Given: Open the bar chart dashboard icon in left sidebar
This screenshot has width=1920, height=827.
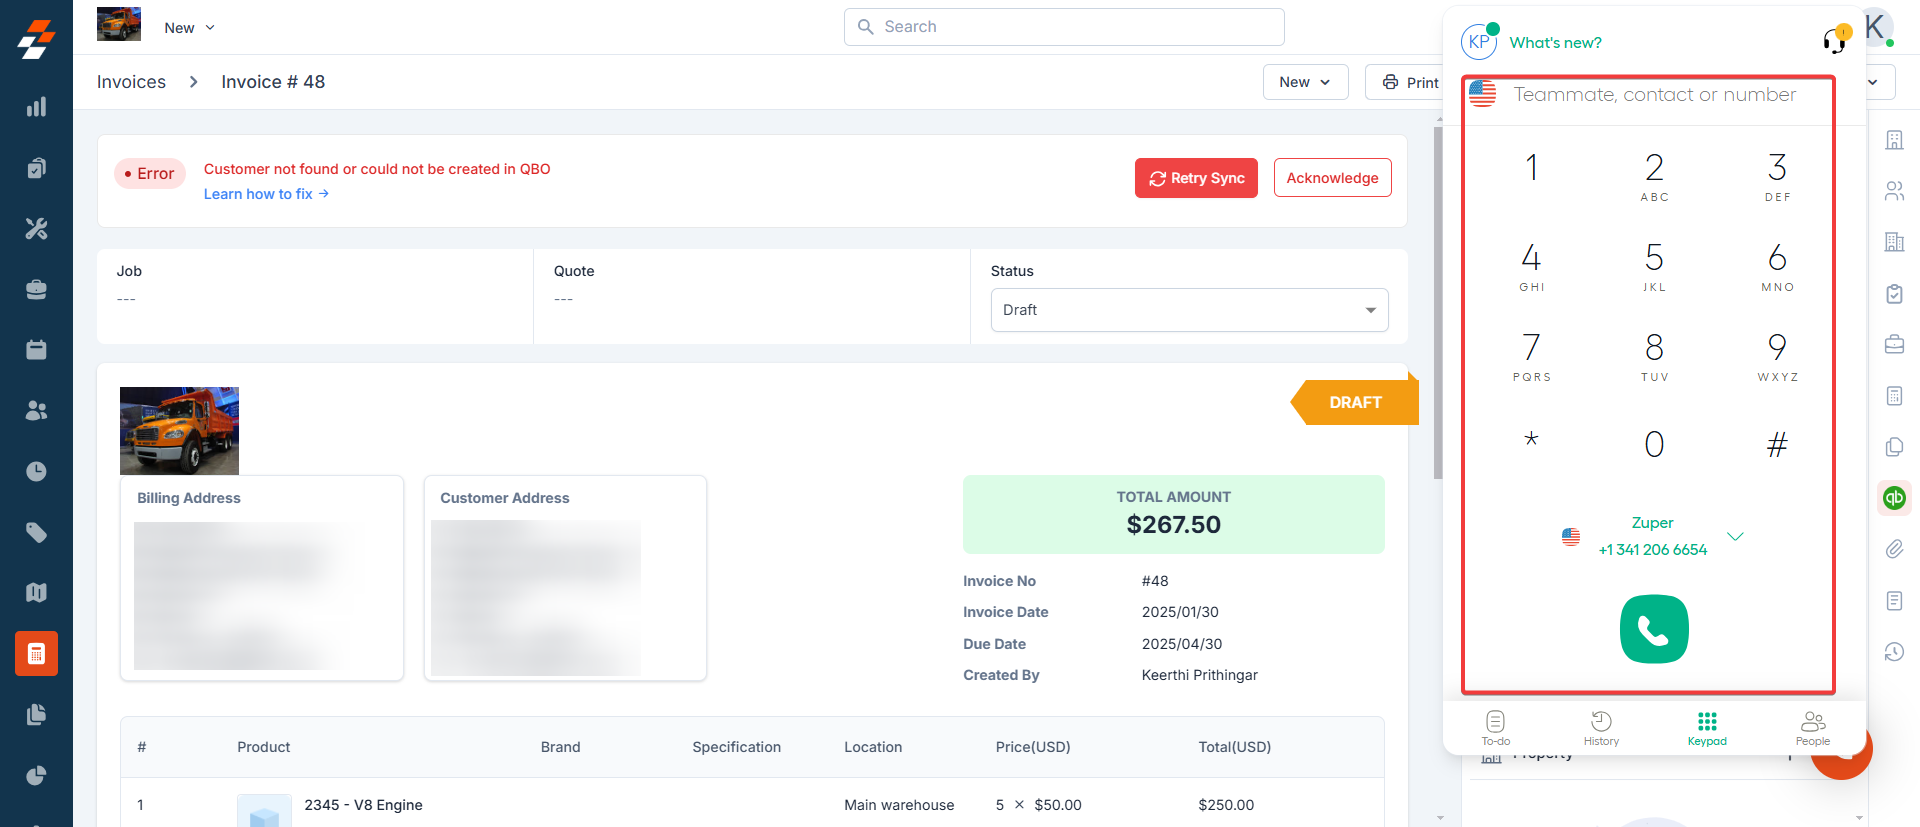Looking at the screenshot, I should (x=36, y=107).
